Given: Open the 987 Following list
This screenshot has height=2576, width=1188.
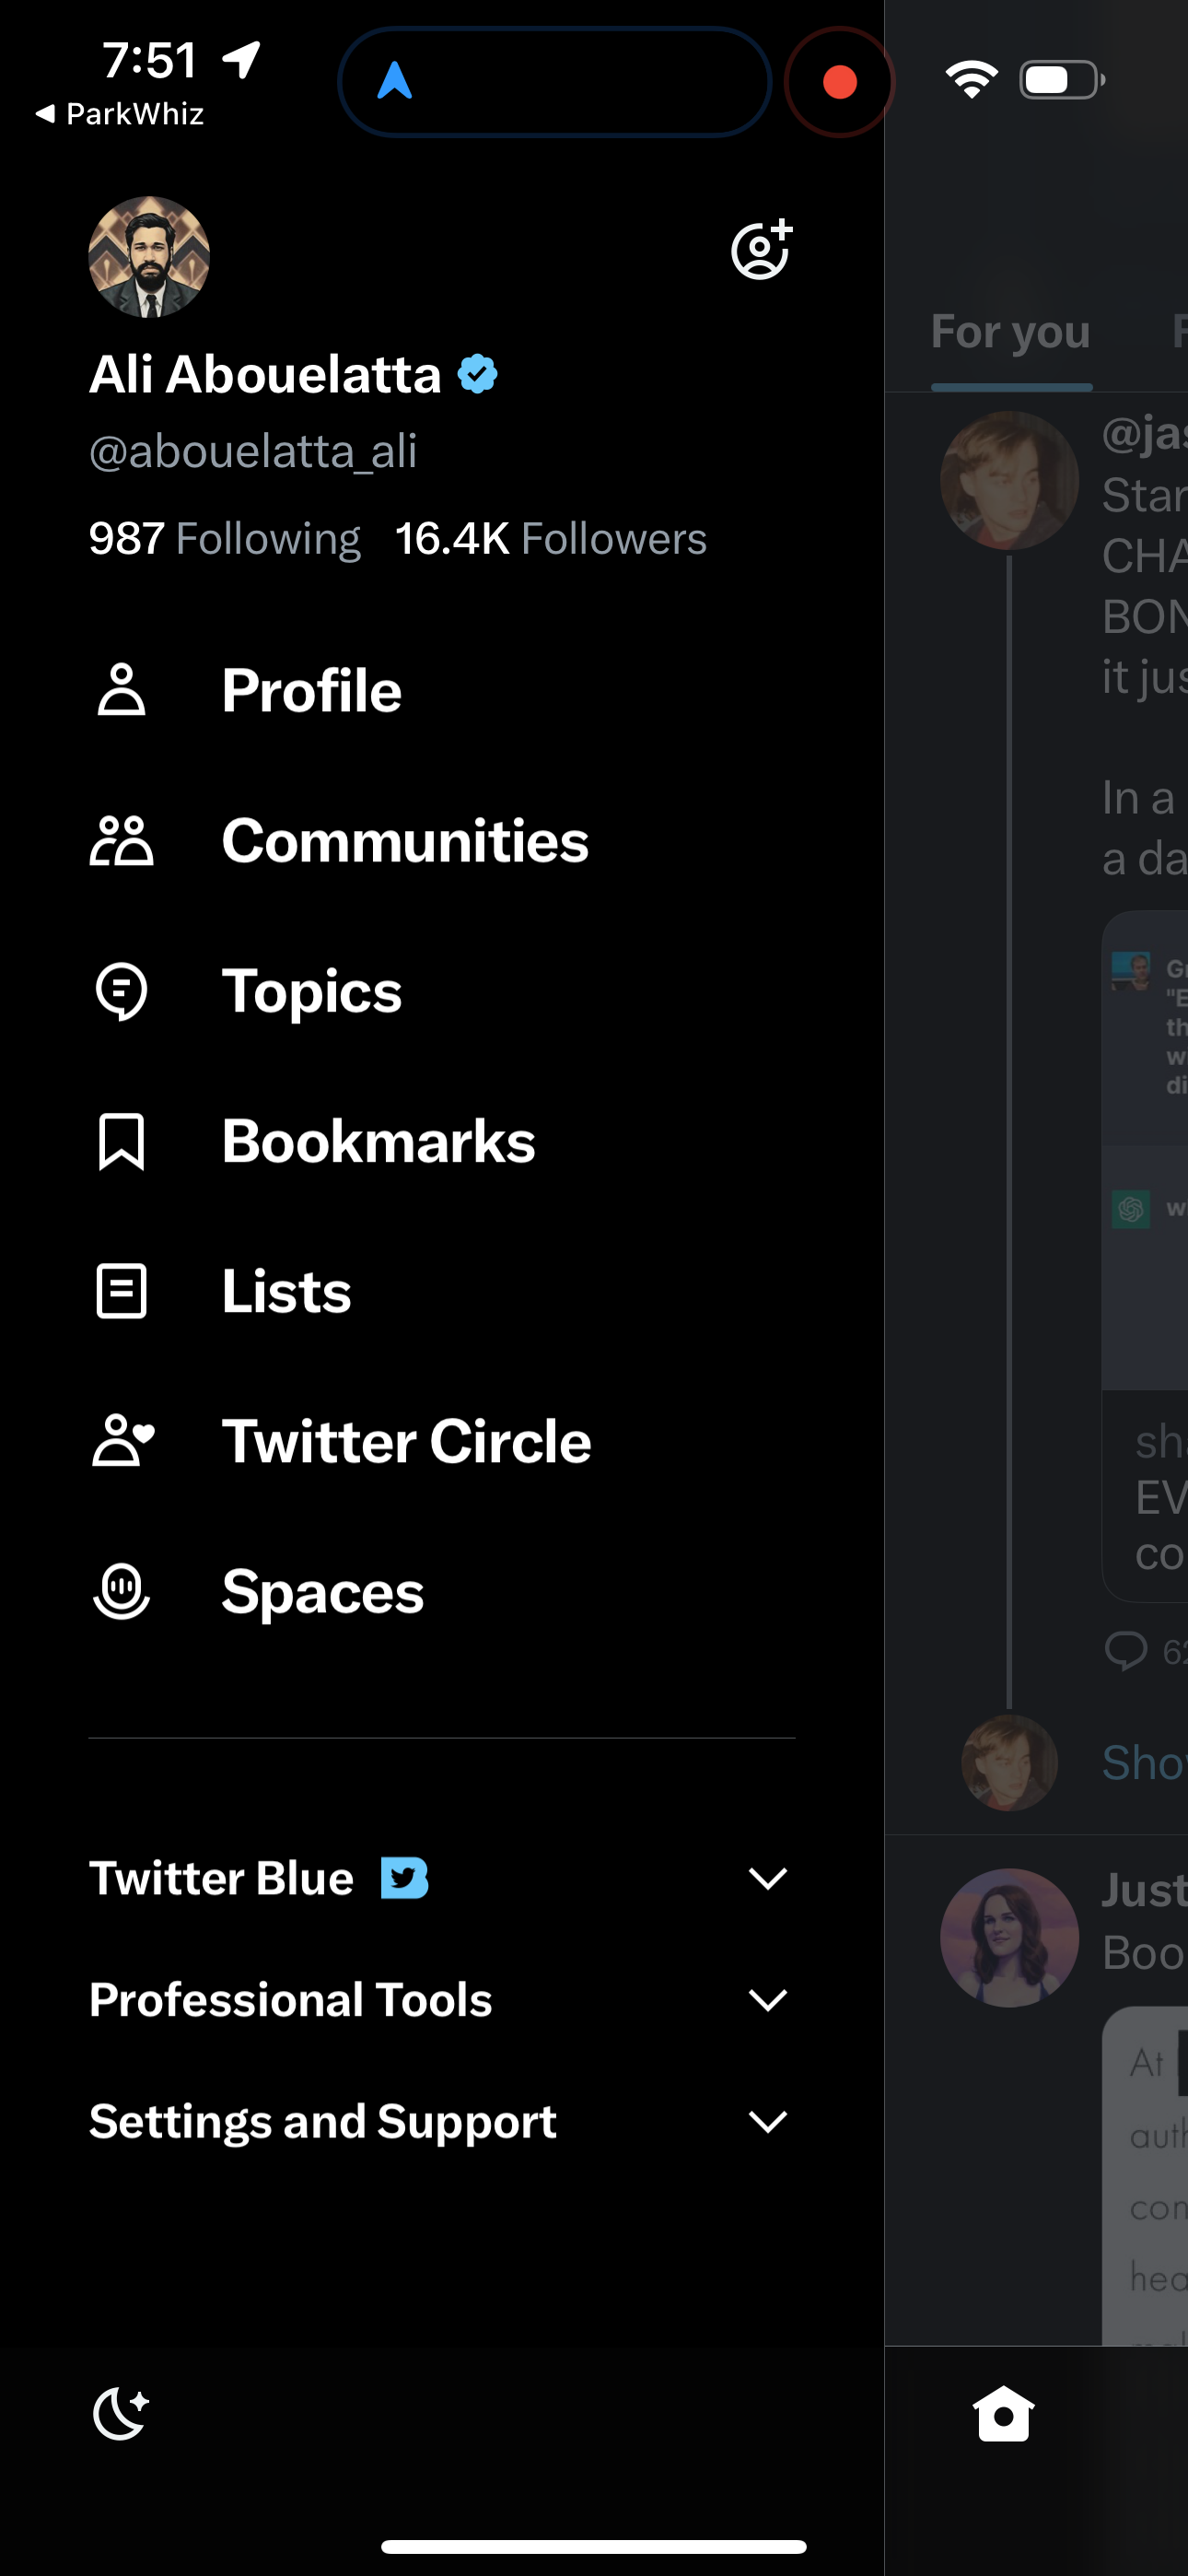Looking at the screenshot, I should 224,538.
